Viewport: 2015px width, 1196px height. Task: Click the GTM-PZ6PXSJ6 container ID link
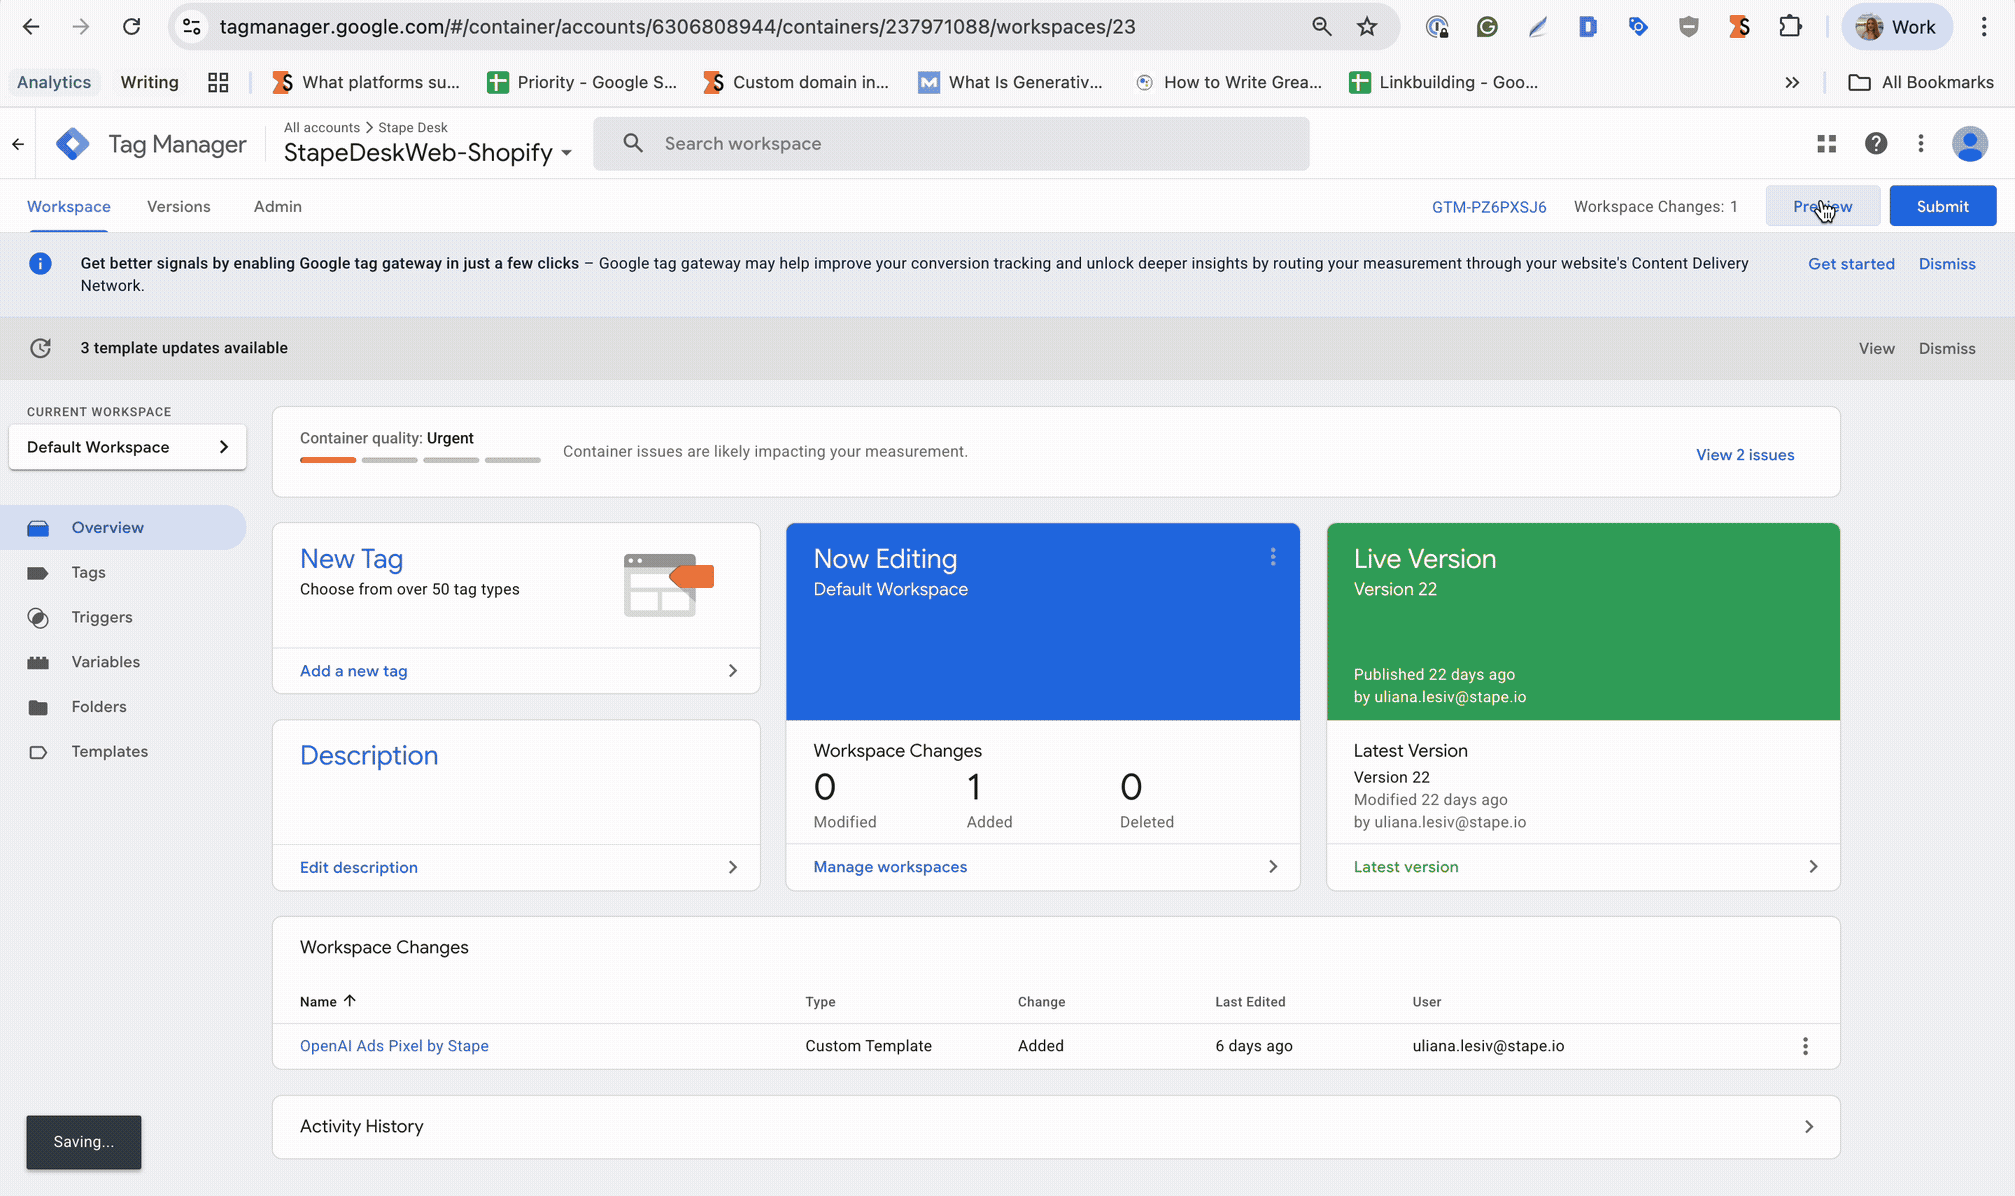tap(1488, 207)
